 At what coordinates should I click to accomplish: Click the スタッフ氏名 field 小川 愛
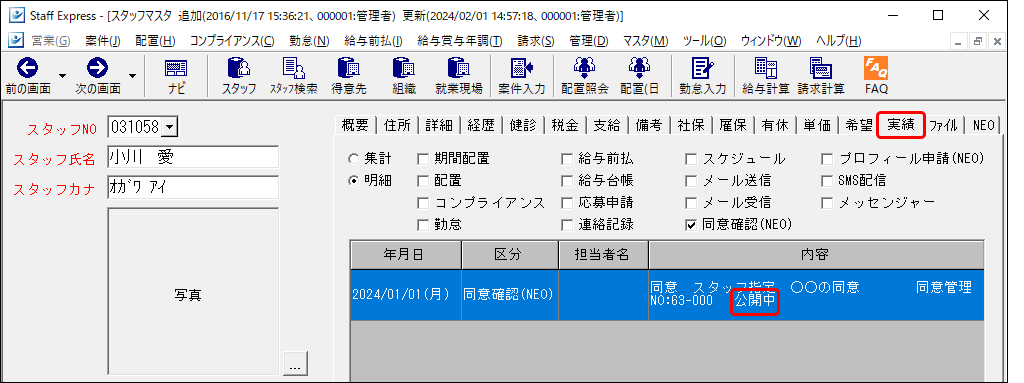[x=193, y=157]
